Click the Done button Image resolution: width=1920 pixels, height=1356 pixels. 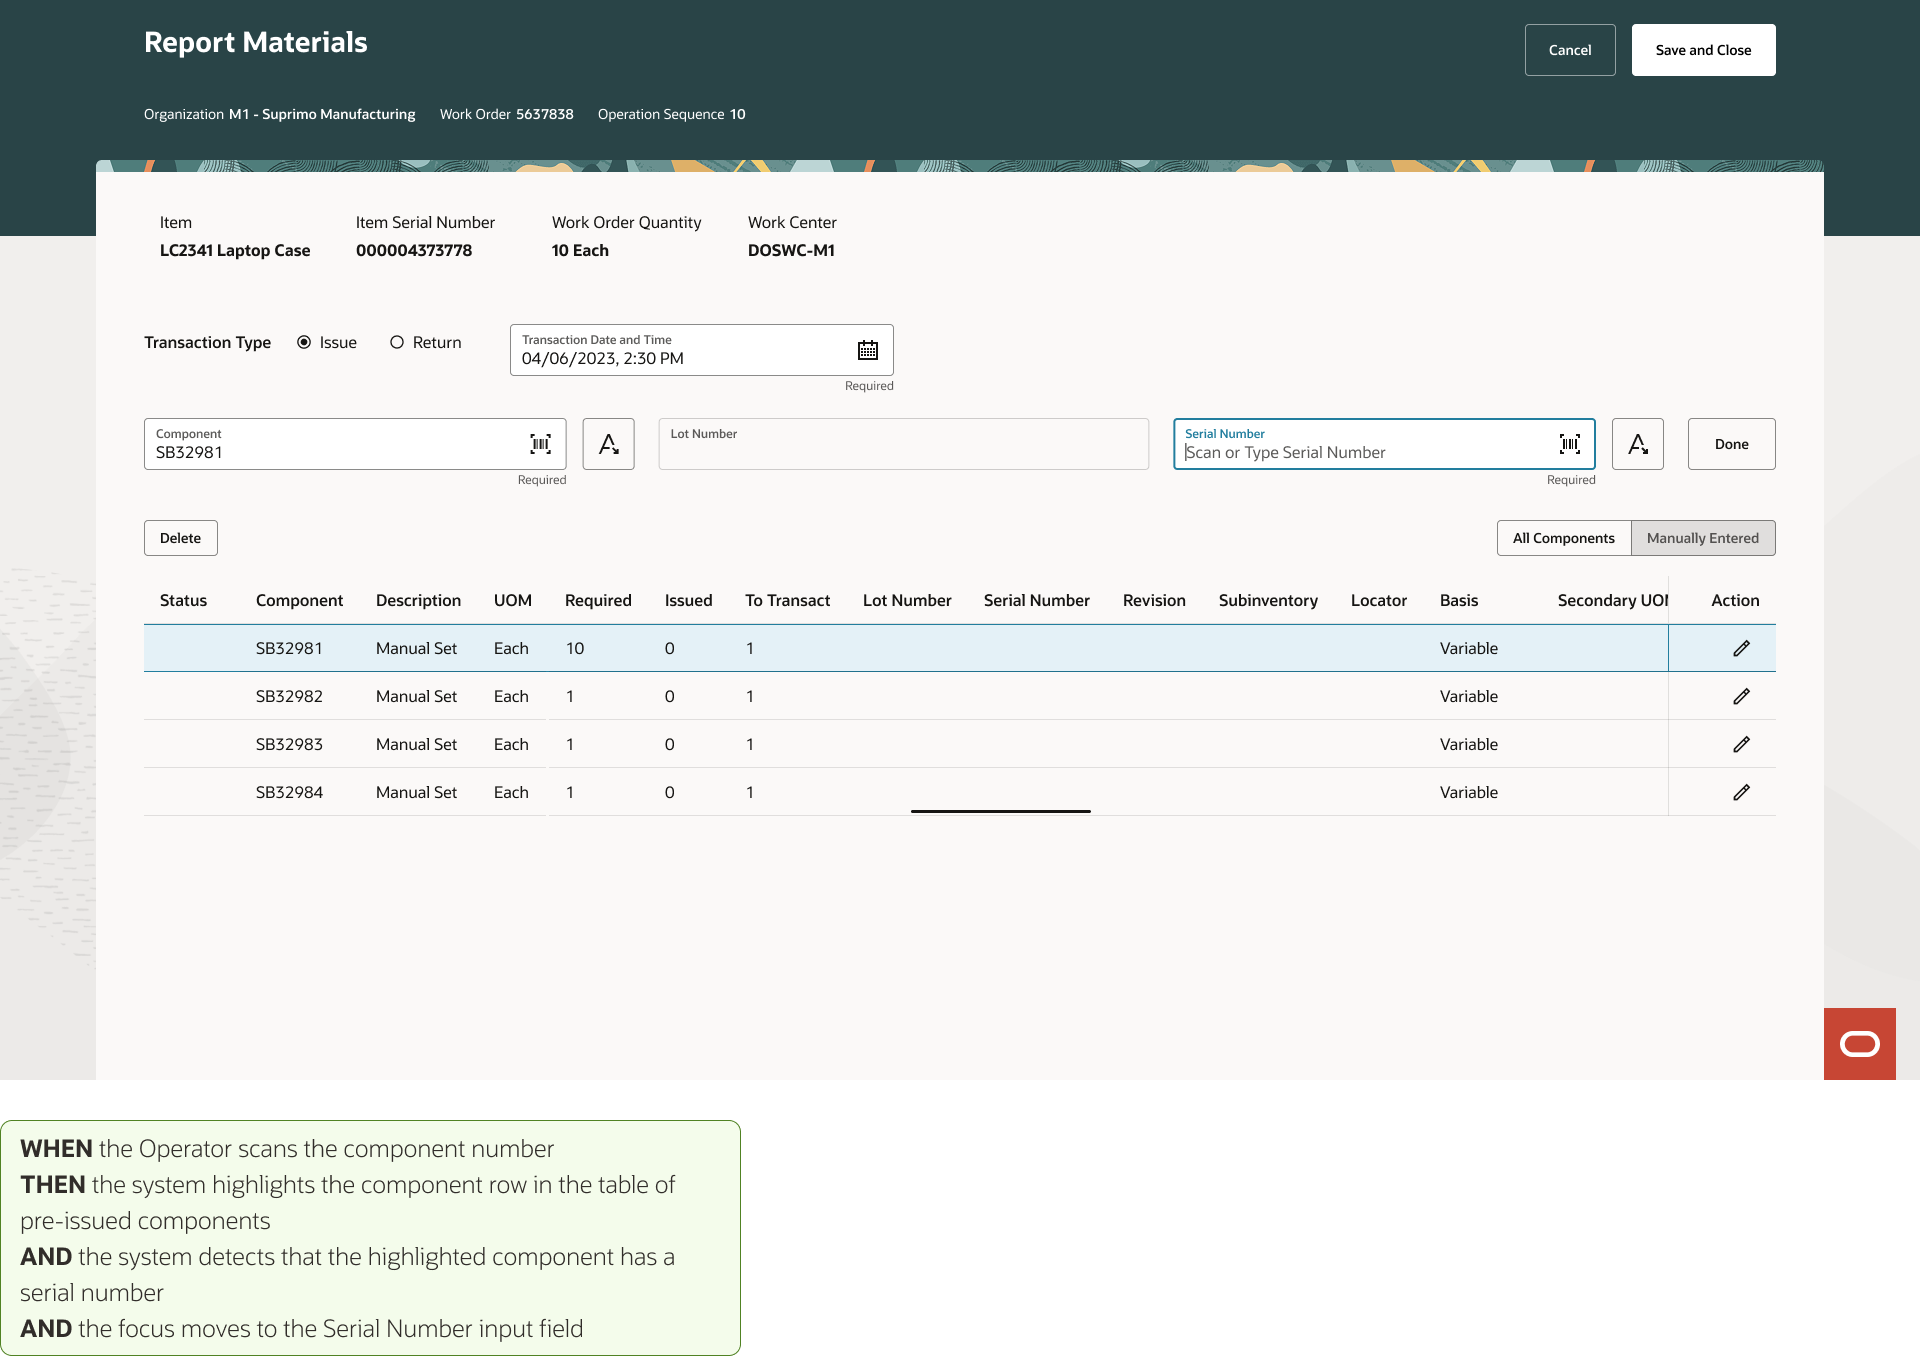[x=1731, y=444]
